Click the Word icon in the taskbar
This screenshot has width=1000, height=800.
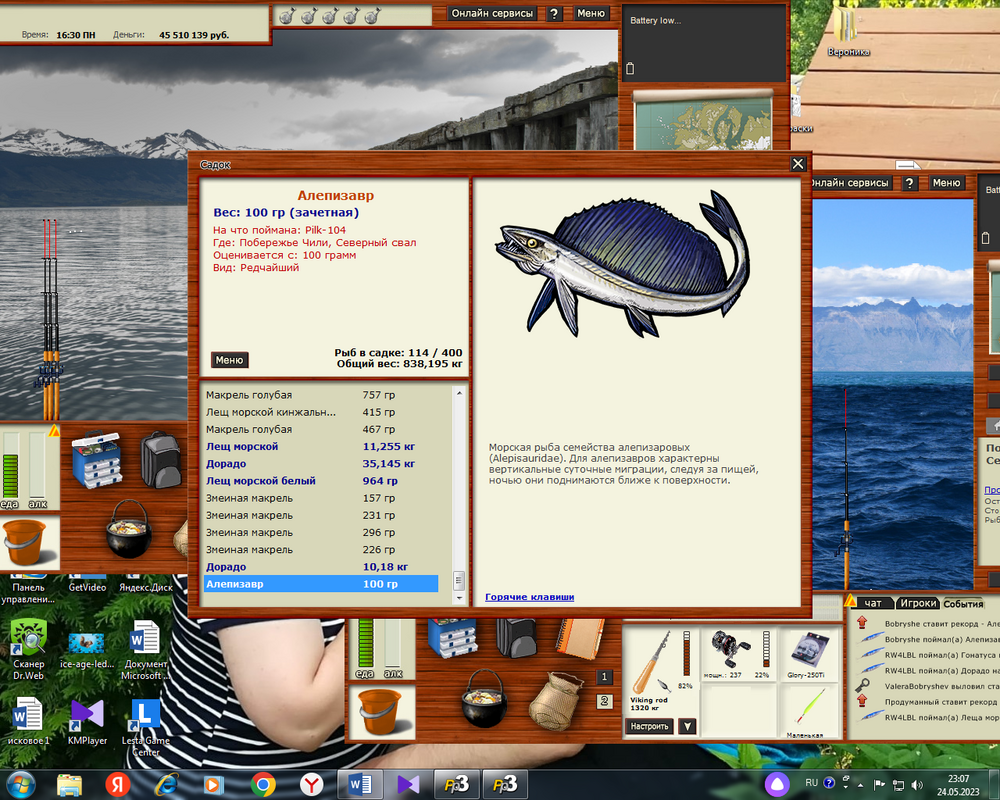[360, 783]
